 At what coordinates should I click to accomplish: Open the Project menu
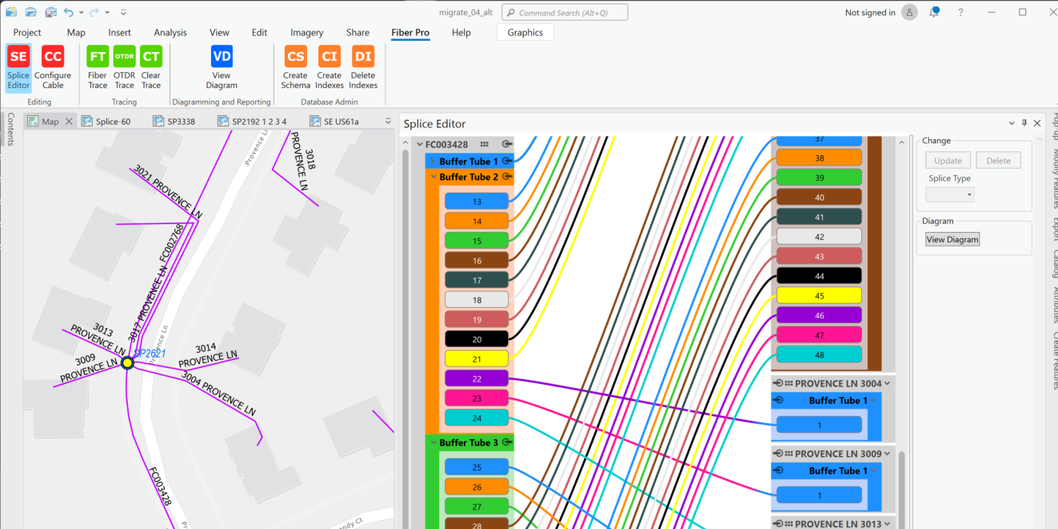click(27, 32)
